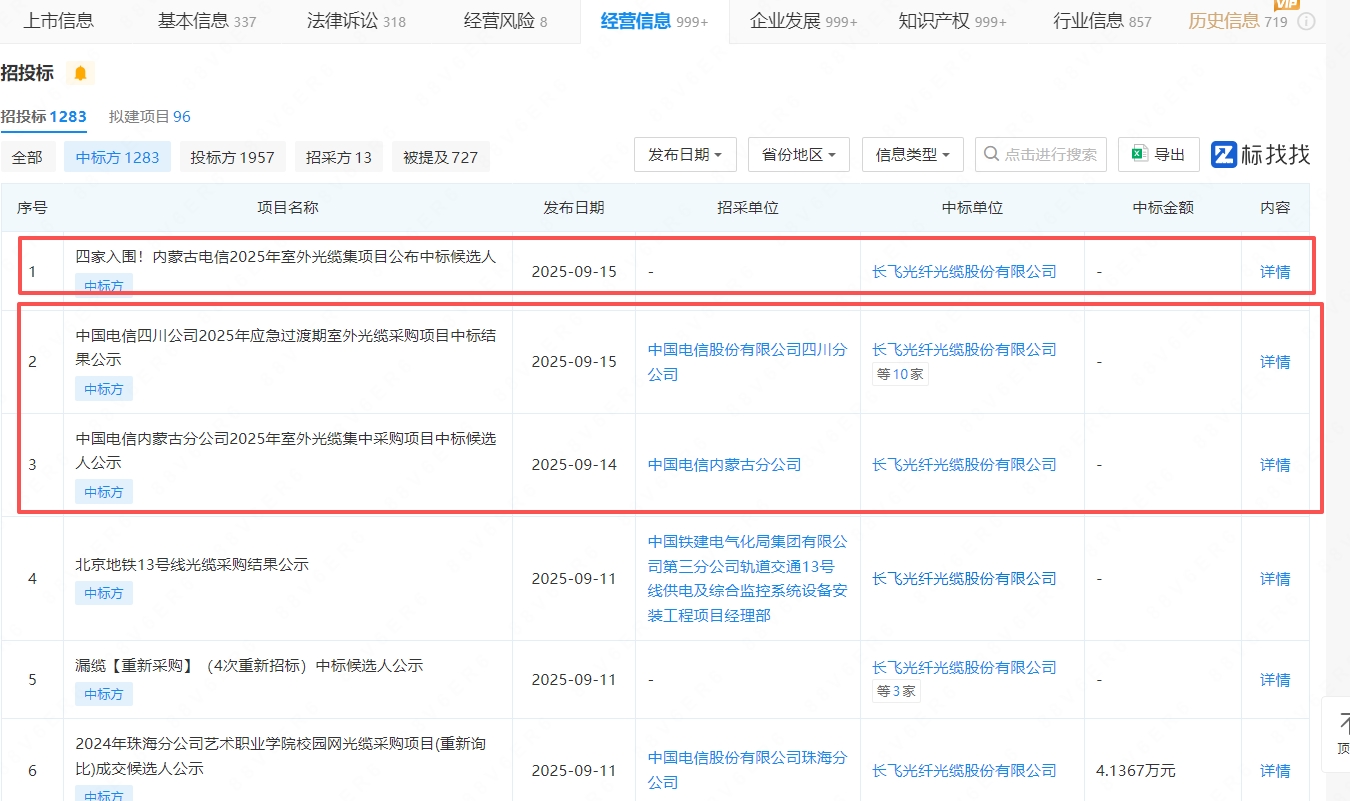Select the 经营信息 tab

pyautogui.click(x=654, y=21)
